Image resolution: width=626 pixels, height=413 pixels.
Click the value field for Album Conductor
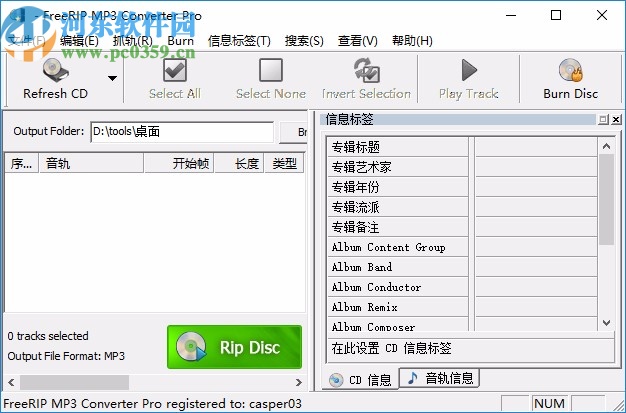(536, 287)
